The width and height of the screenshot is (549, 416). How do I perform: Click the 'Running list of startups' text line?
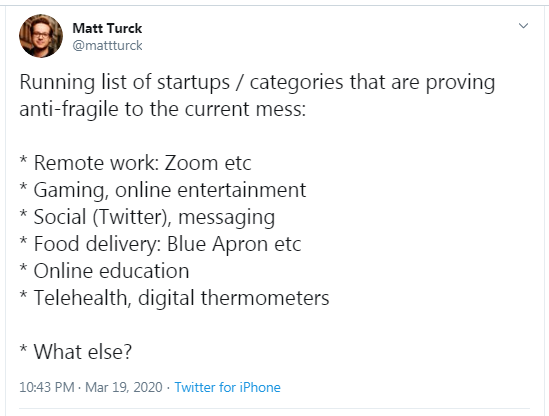click(x=257, y=83)
